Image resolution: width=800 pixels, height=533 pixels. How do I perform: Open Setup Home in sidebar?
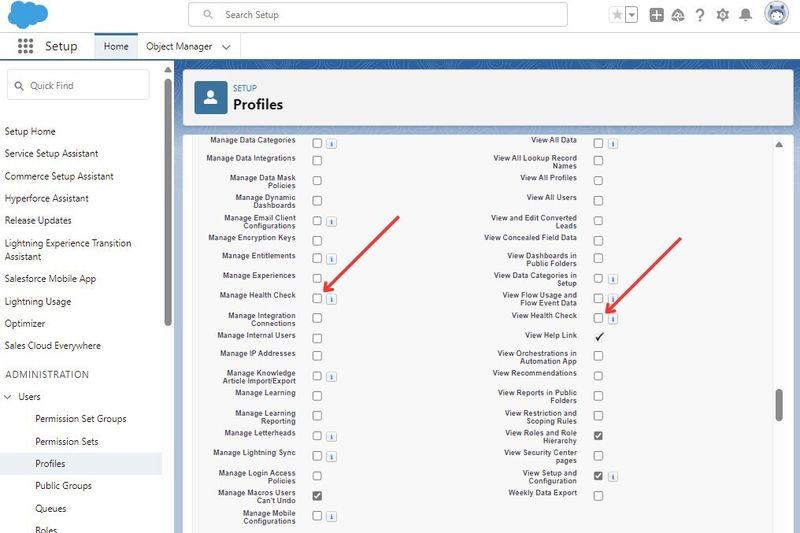(x=30, y=131)
